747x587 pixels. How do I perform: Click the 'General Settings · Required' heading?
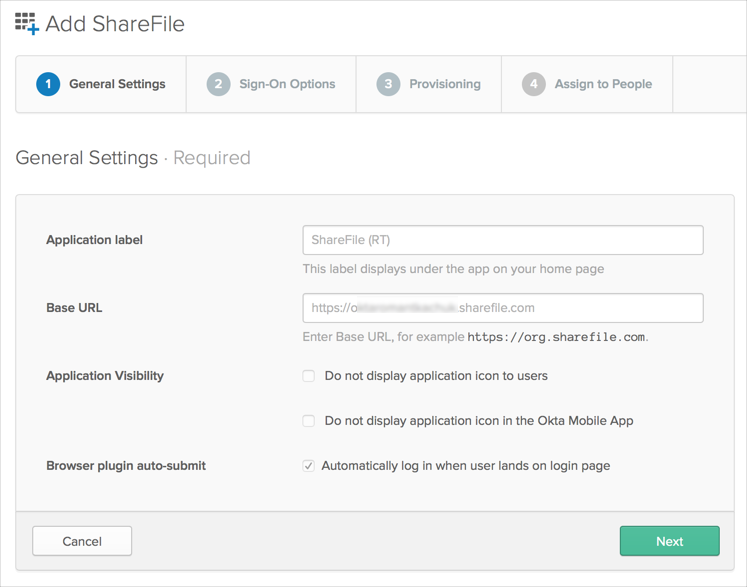(133, 158)
